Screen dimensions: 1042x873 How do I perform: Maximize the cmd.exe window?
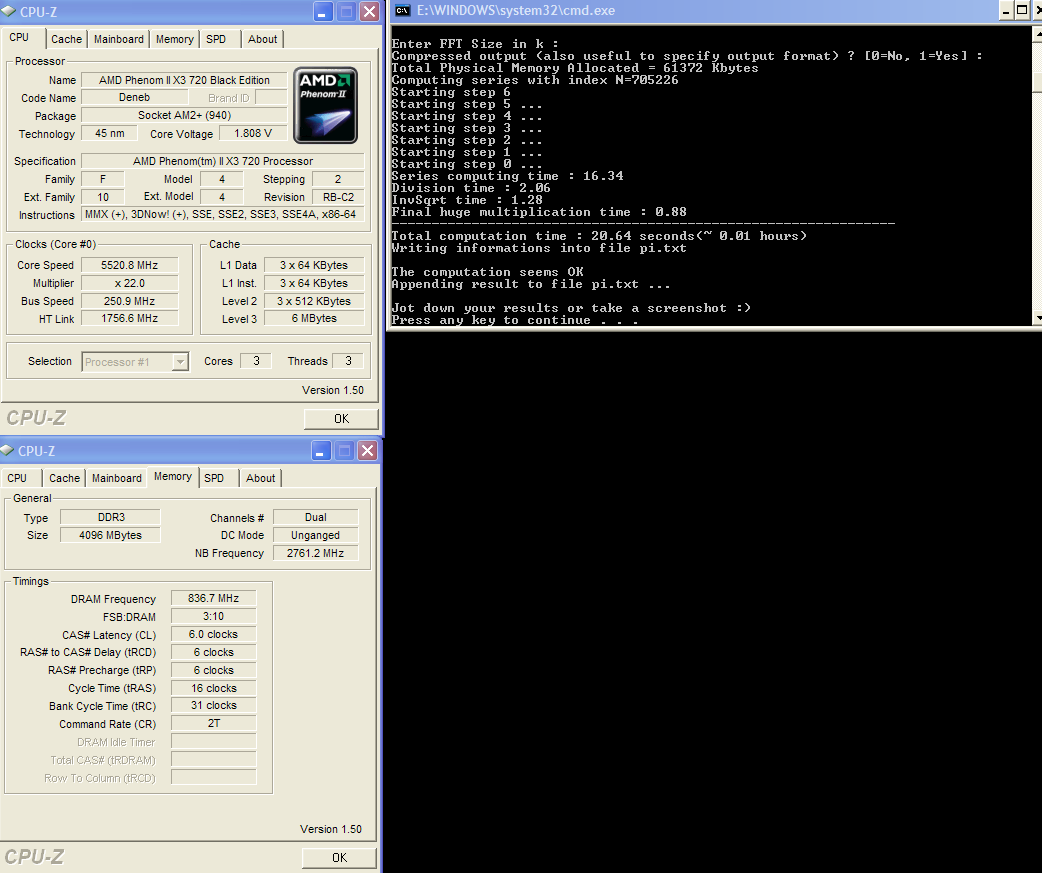[x=1022, y=10]
